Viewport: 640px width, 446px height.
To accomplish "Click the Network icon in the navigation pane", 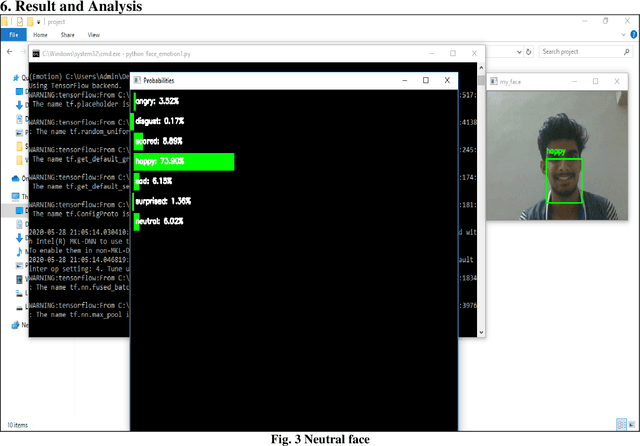I will [16, 325].
